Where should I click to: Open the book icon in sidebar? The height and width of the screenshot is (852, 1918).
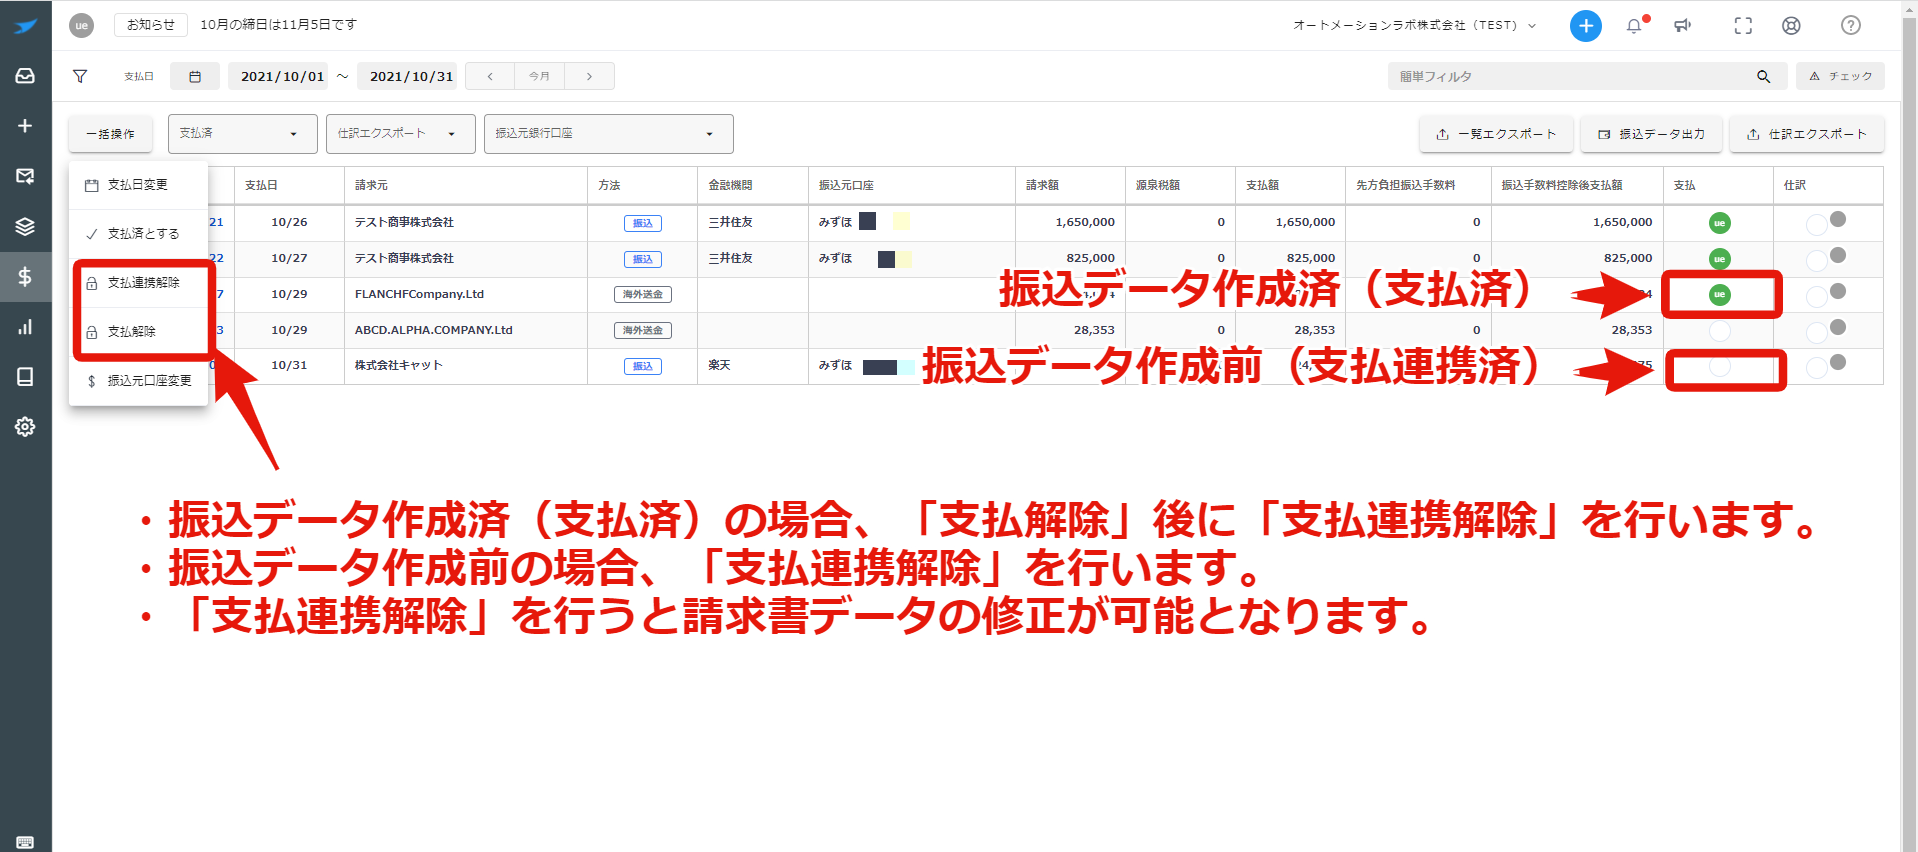(x=25, y=377)
